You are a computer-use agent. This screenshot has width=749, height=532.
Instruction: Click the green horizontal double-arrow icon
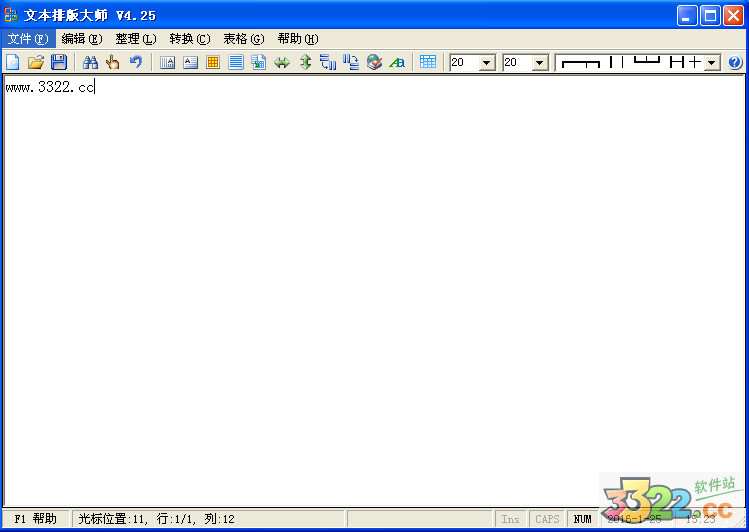(x=282, y=62)
